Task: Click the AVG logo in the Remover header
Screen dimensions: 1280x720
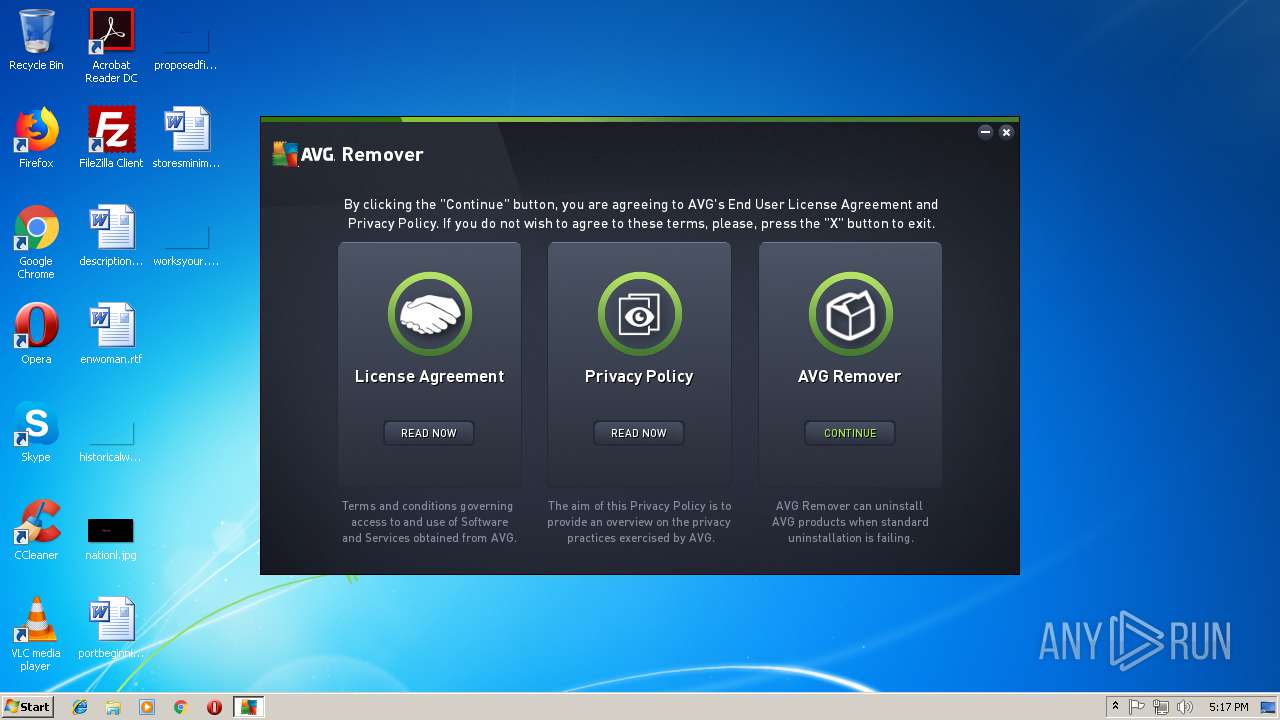Action: 304,154
